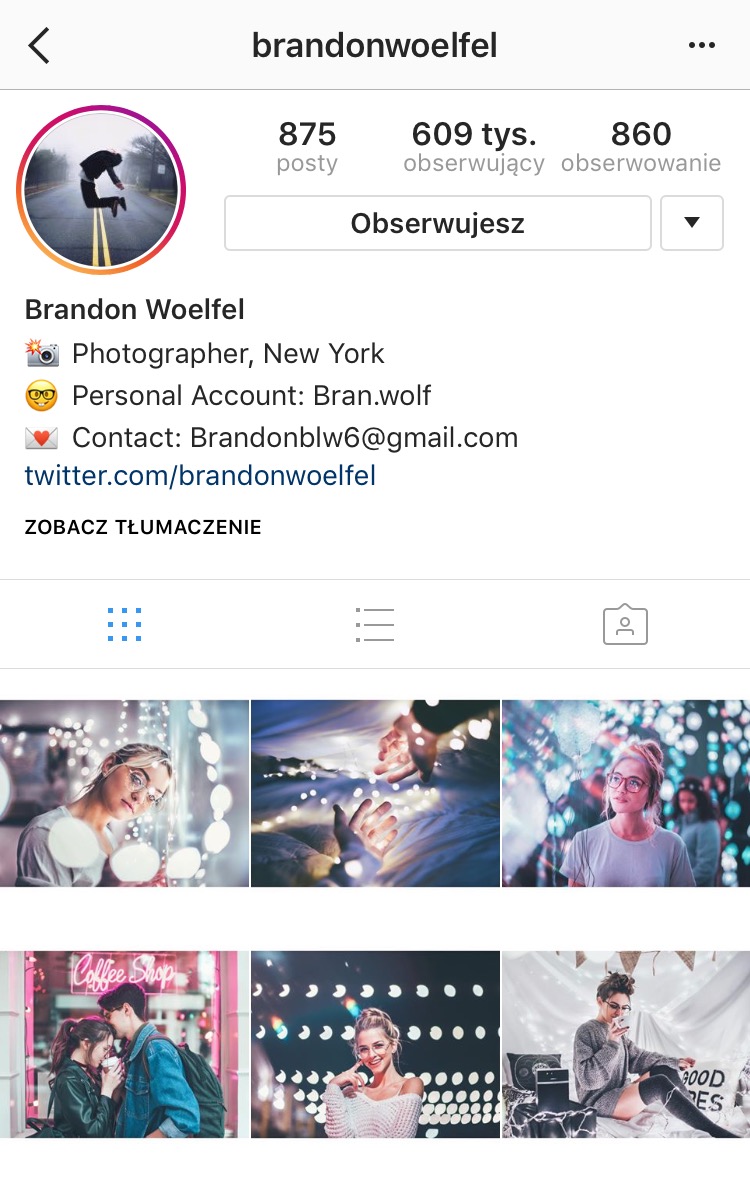Tap ZOBACZ TŁUMACZENIE to translate bio
750x1190 pixels.
click(x=143, y=527)
